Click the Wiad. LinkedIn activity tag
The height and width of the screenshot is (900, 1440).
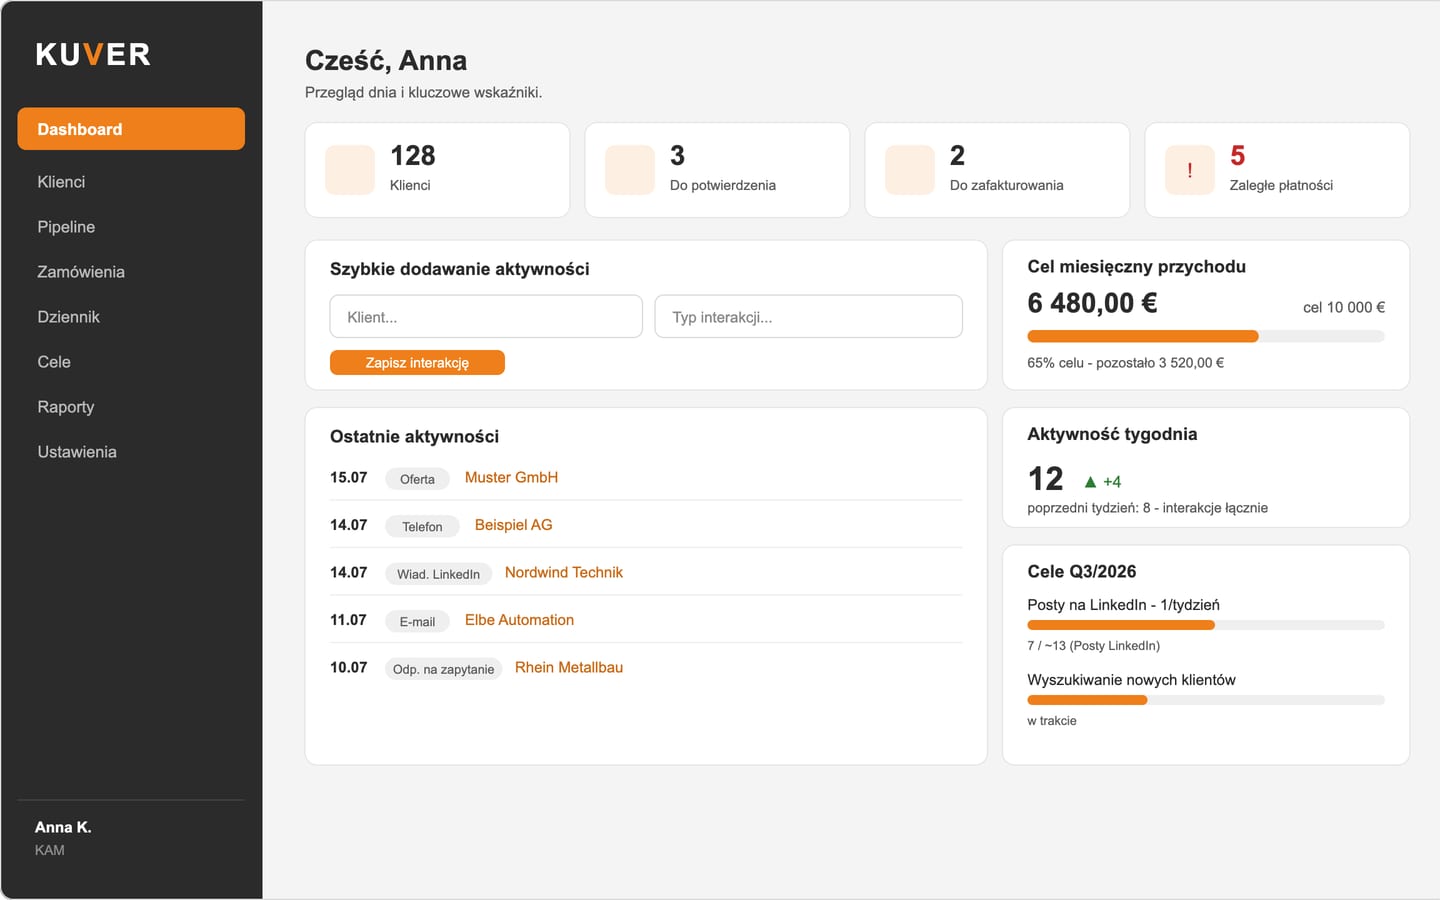438,574
